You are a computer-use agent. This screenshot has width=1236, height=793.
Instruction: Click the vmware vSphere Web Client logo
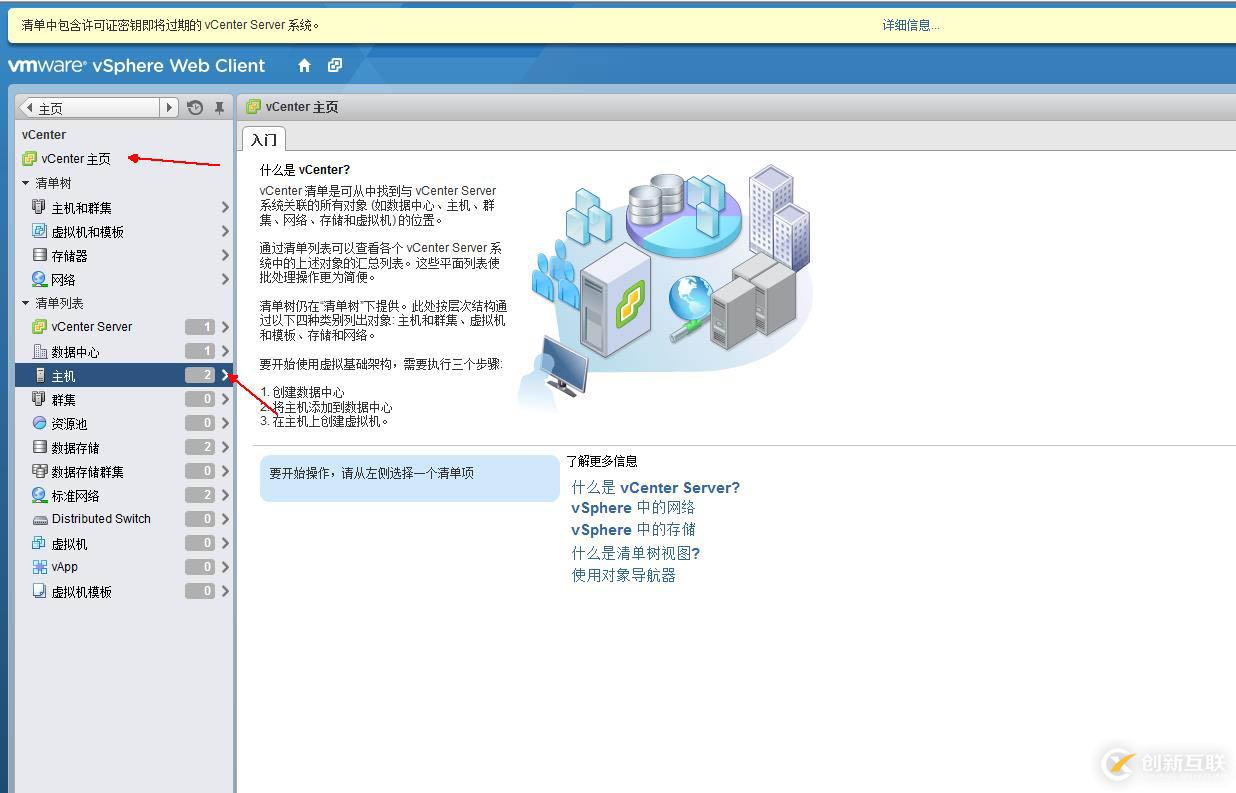137,66
